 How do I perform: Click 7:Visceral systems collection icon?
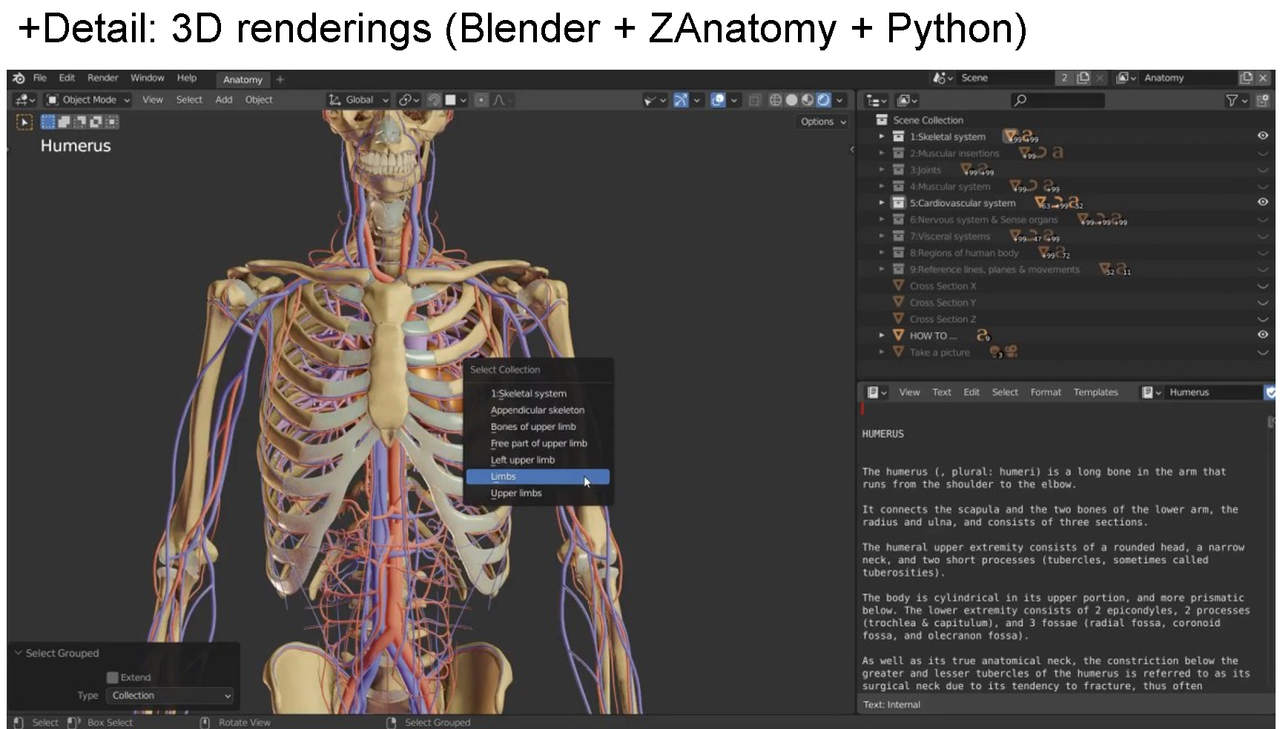tap(898, 237)
